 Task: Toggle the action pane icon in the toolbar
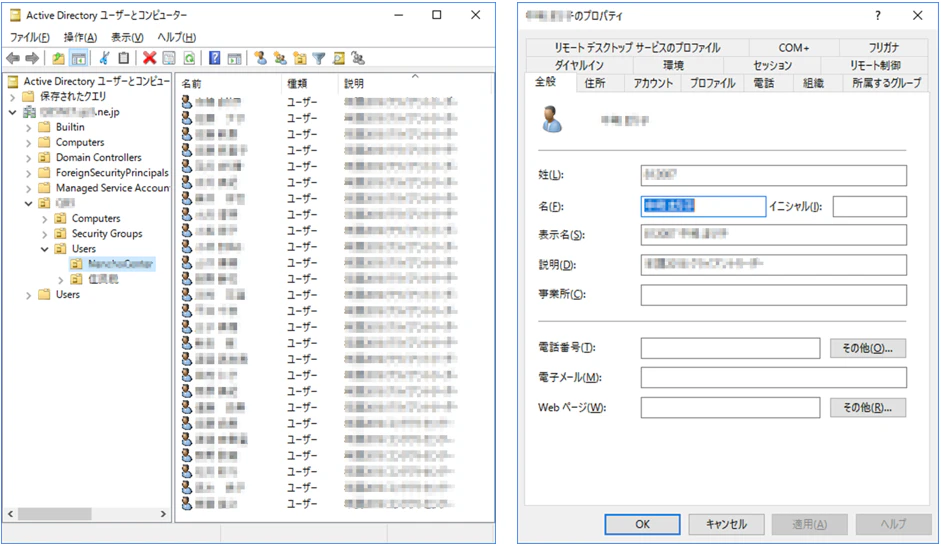coord(234,58)
